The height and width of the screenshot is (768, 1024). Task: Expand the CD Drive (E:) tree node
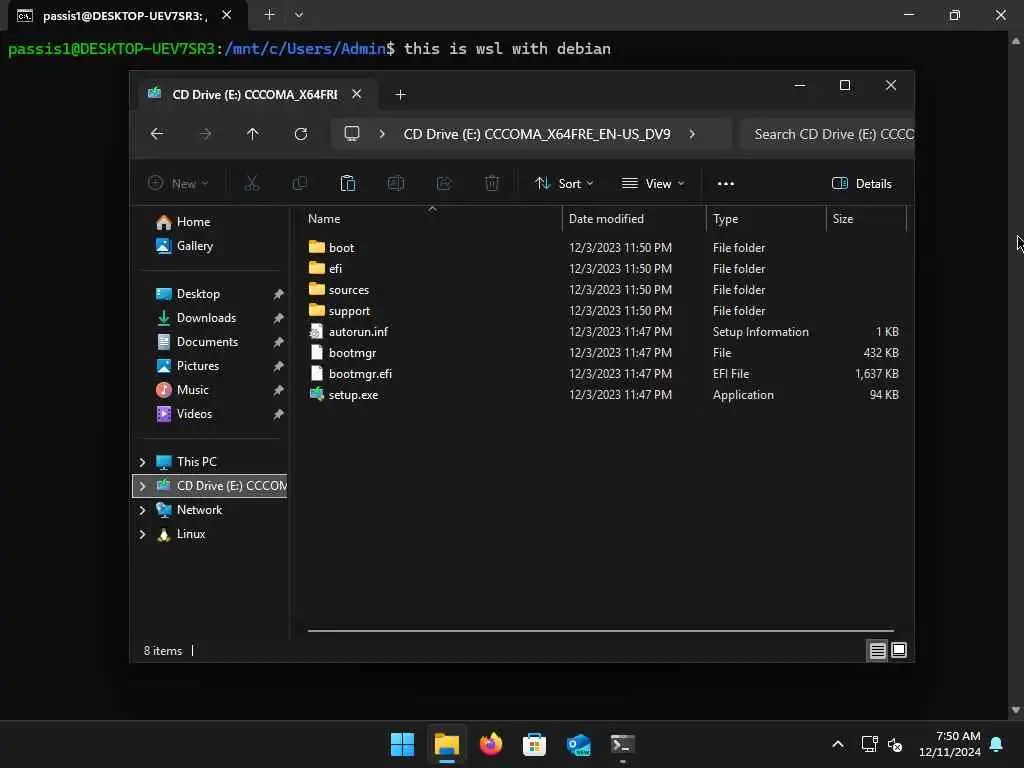coord(142,486)
